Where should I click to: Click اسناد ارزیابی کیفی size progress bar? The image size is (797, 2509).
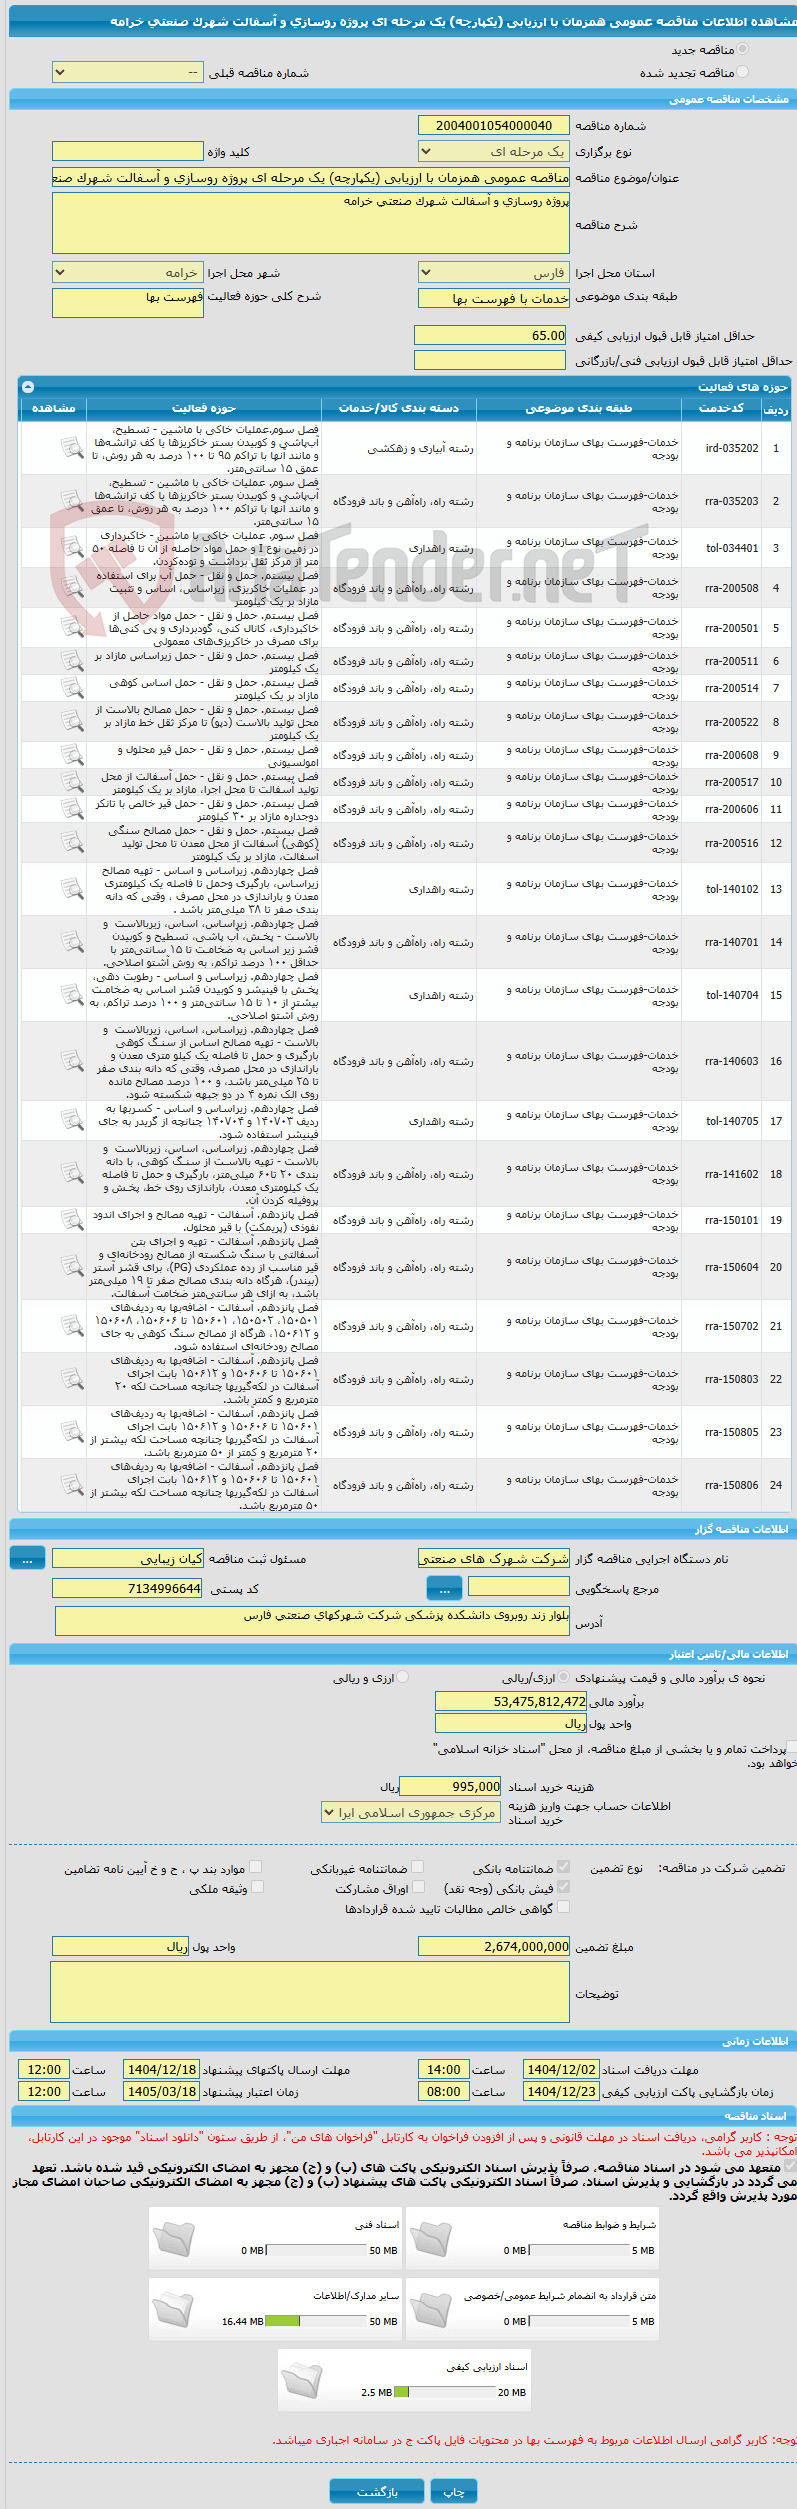[x=445, y=2391]
